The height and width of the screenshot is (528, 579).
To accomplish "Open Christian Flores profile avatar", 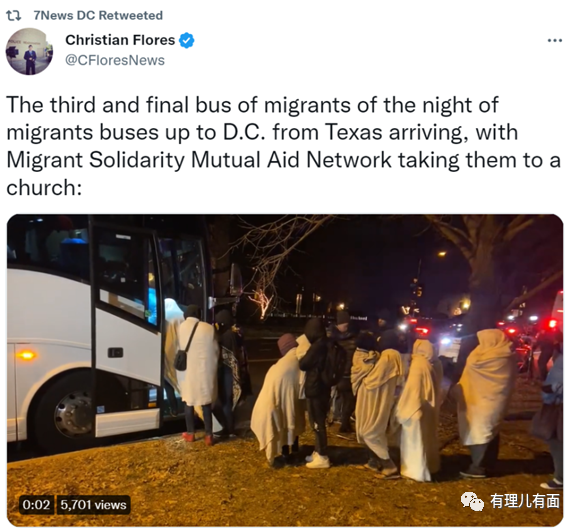I will coord(29,51).
